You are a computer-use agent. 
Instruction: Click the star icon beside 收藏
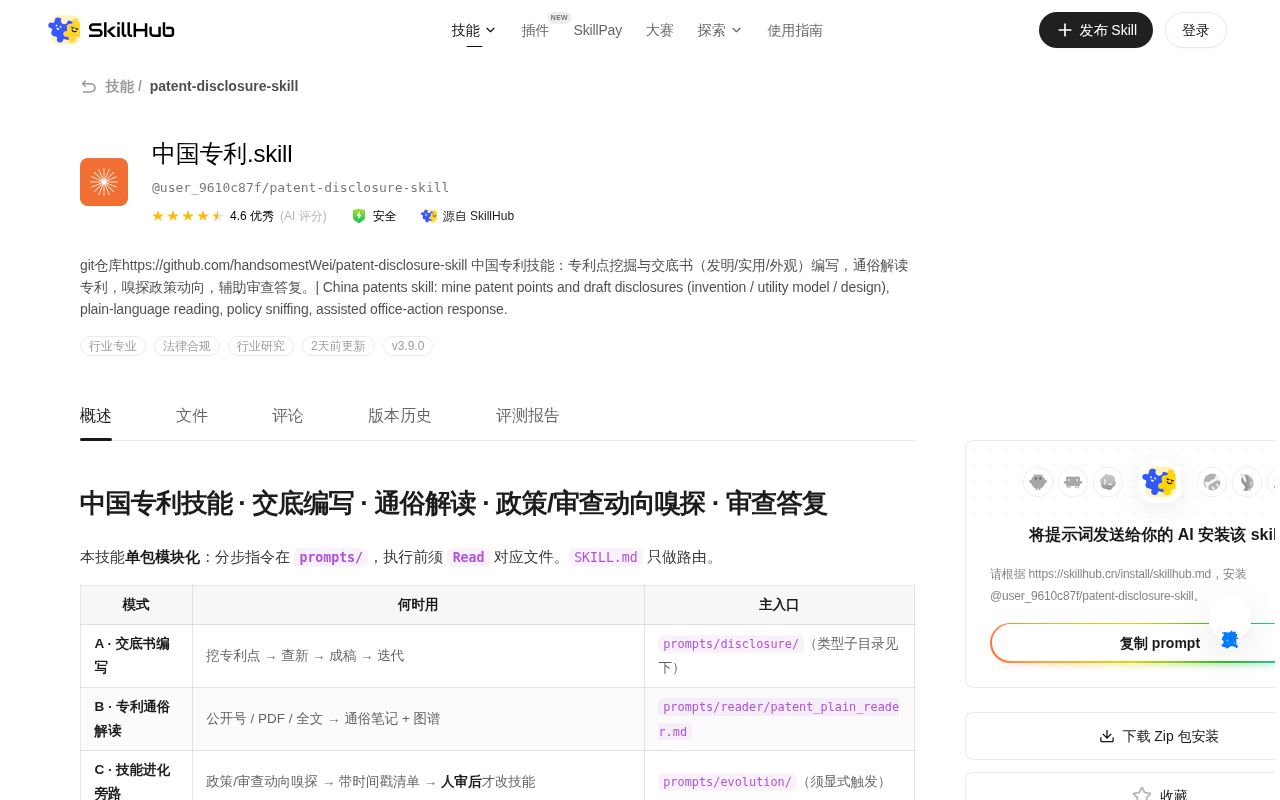[1142, 795]
